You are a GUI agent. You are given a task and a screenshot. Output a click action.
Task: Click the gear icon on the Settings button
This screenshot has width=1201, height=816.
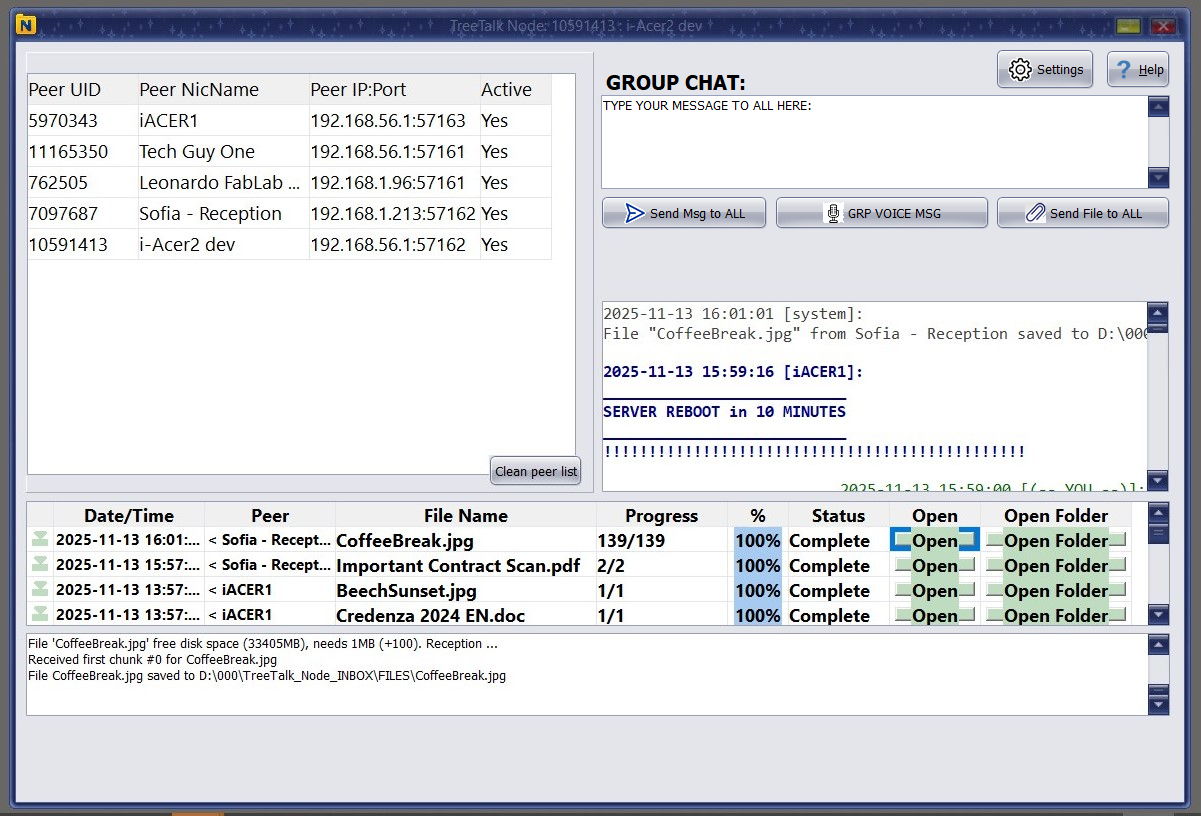point(1020,69)
